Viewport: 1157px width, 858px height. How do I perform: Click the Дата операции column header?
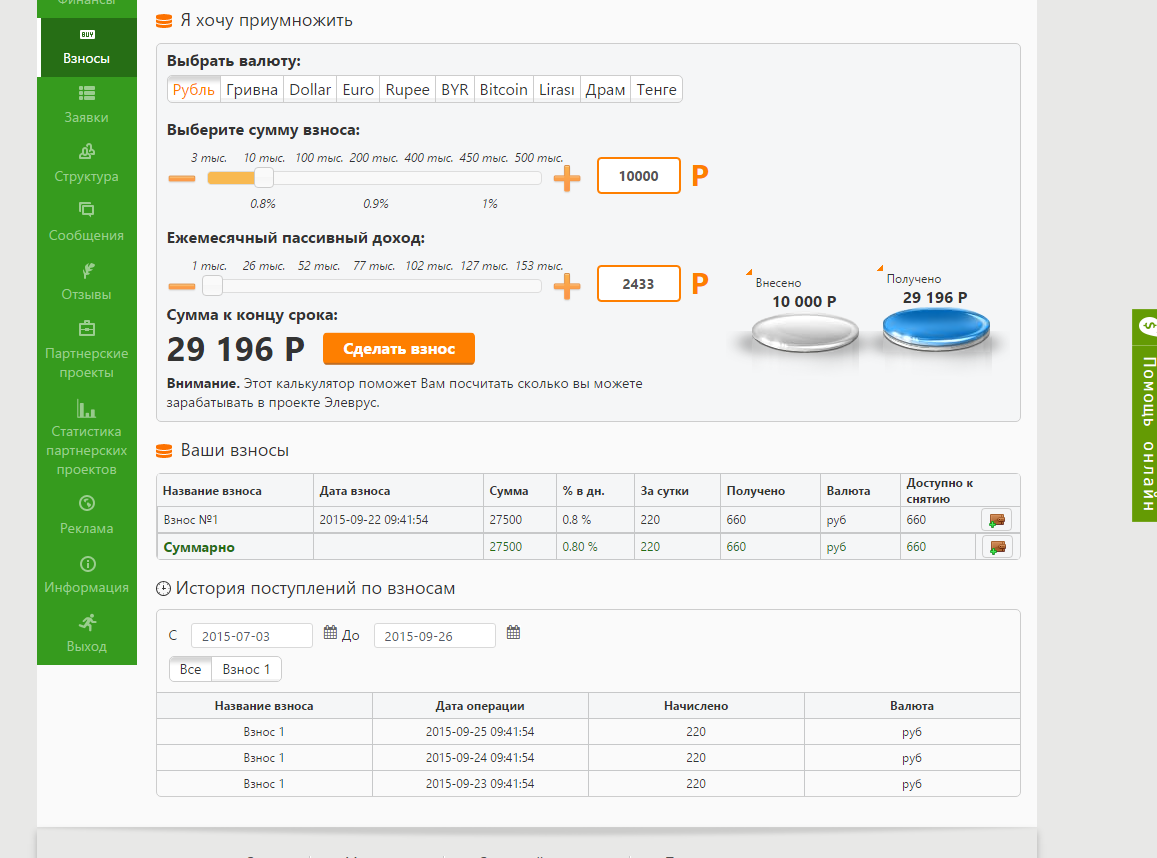point(480,706)
